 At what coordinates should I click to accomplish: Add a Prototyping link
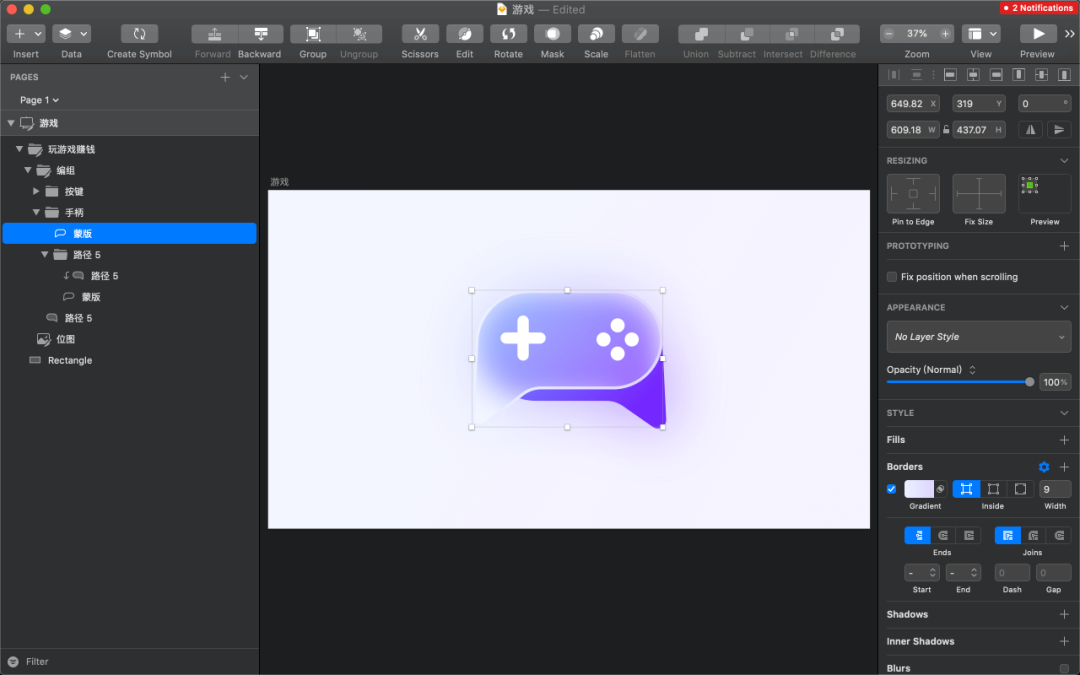point(1064,246)
